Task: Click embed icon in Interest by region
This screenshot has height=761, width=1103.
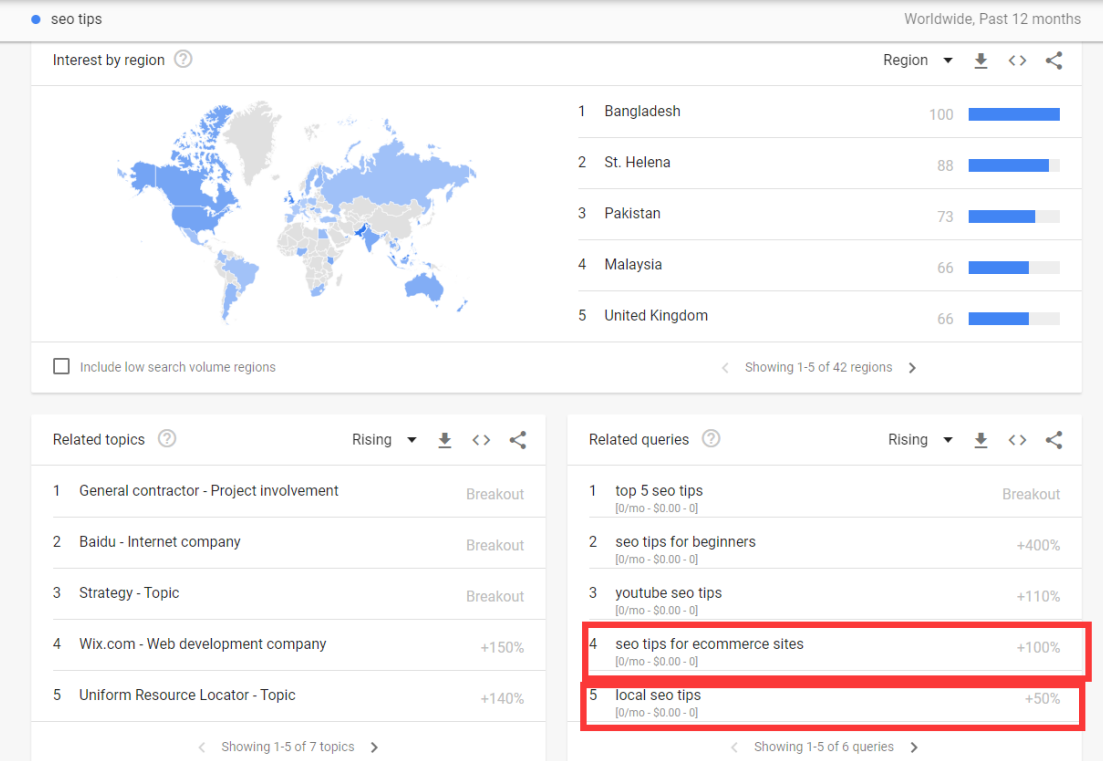Action: (1017, 61)
